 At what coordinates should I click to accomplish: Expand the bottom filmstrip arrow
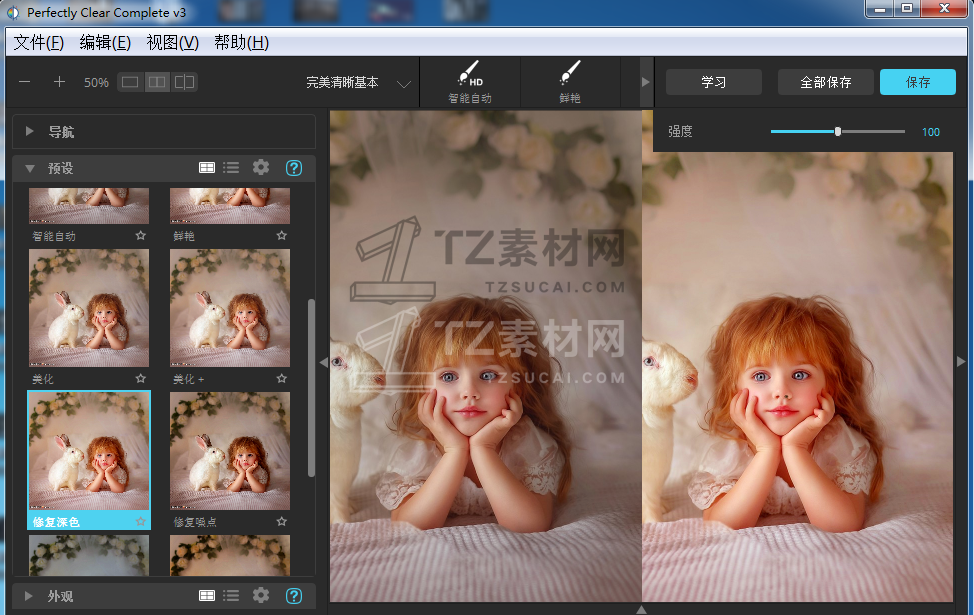[x=642, y=610]
